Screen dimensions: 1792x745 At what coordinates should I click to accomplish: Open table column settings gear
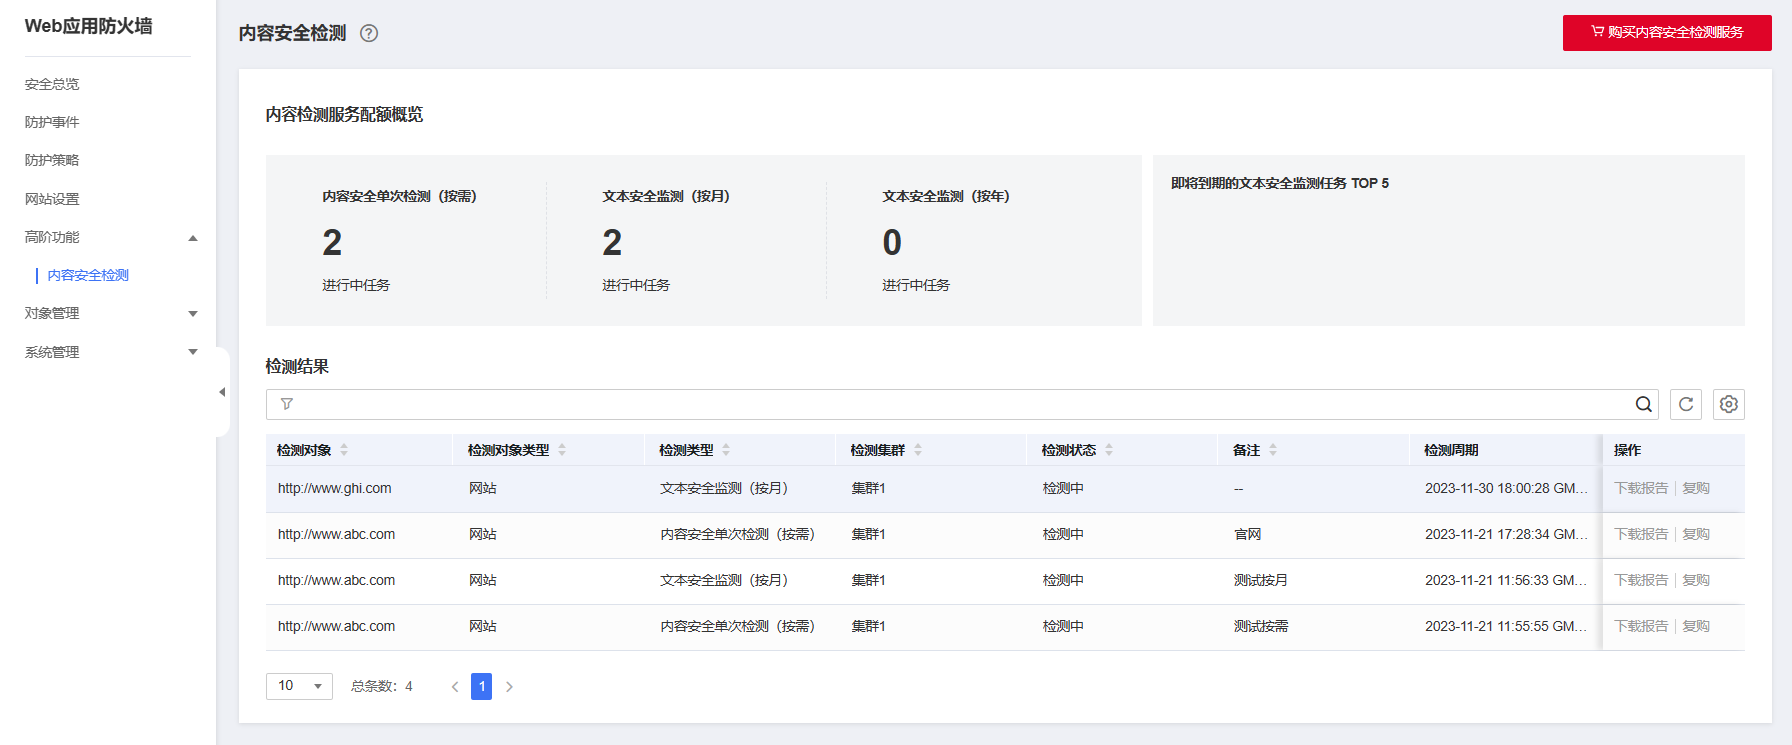click(x=1729, y=404)
